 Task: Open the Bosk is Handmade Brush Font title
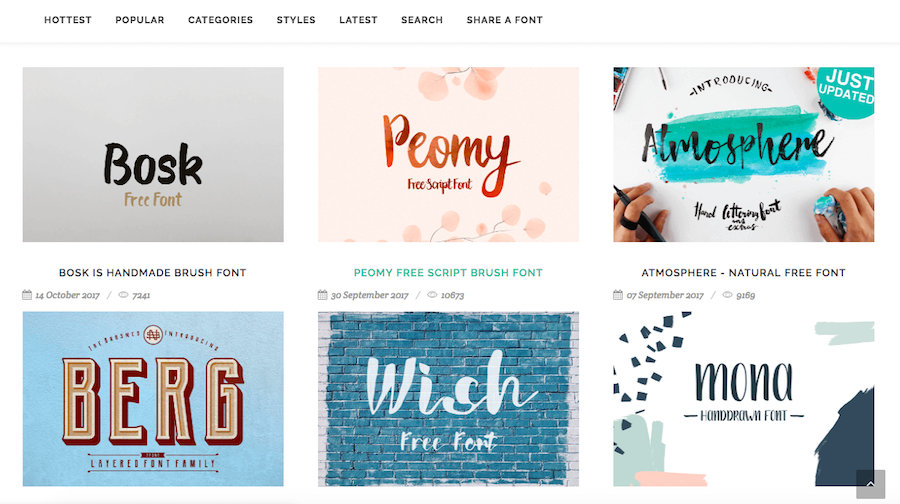(153, 273)
